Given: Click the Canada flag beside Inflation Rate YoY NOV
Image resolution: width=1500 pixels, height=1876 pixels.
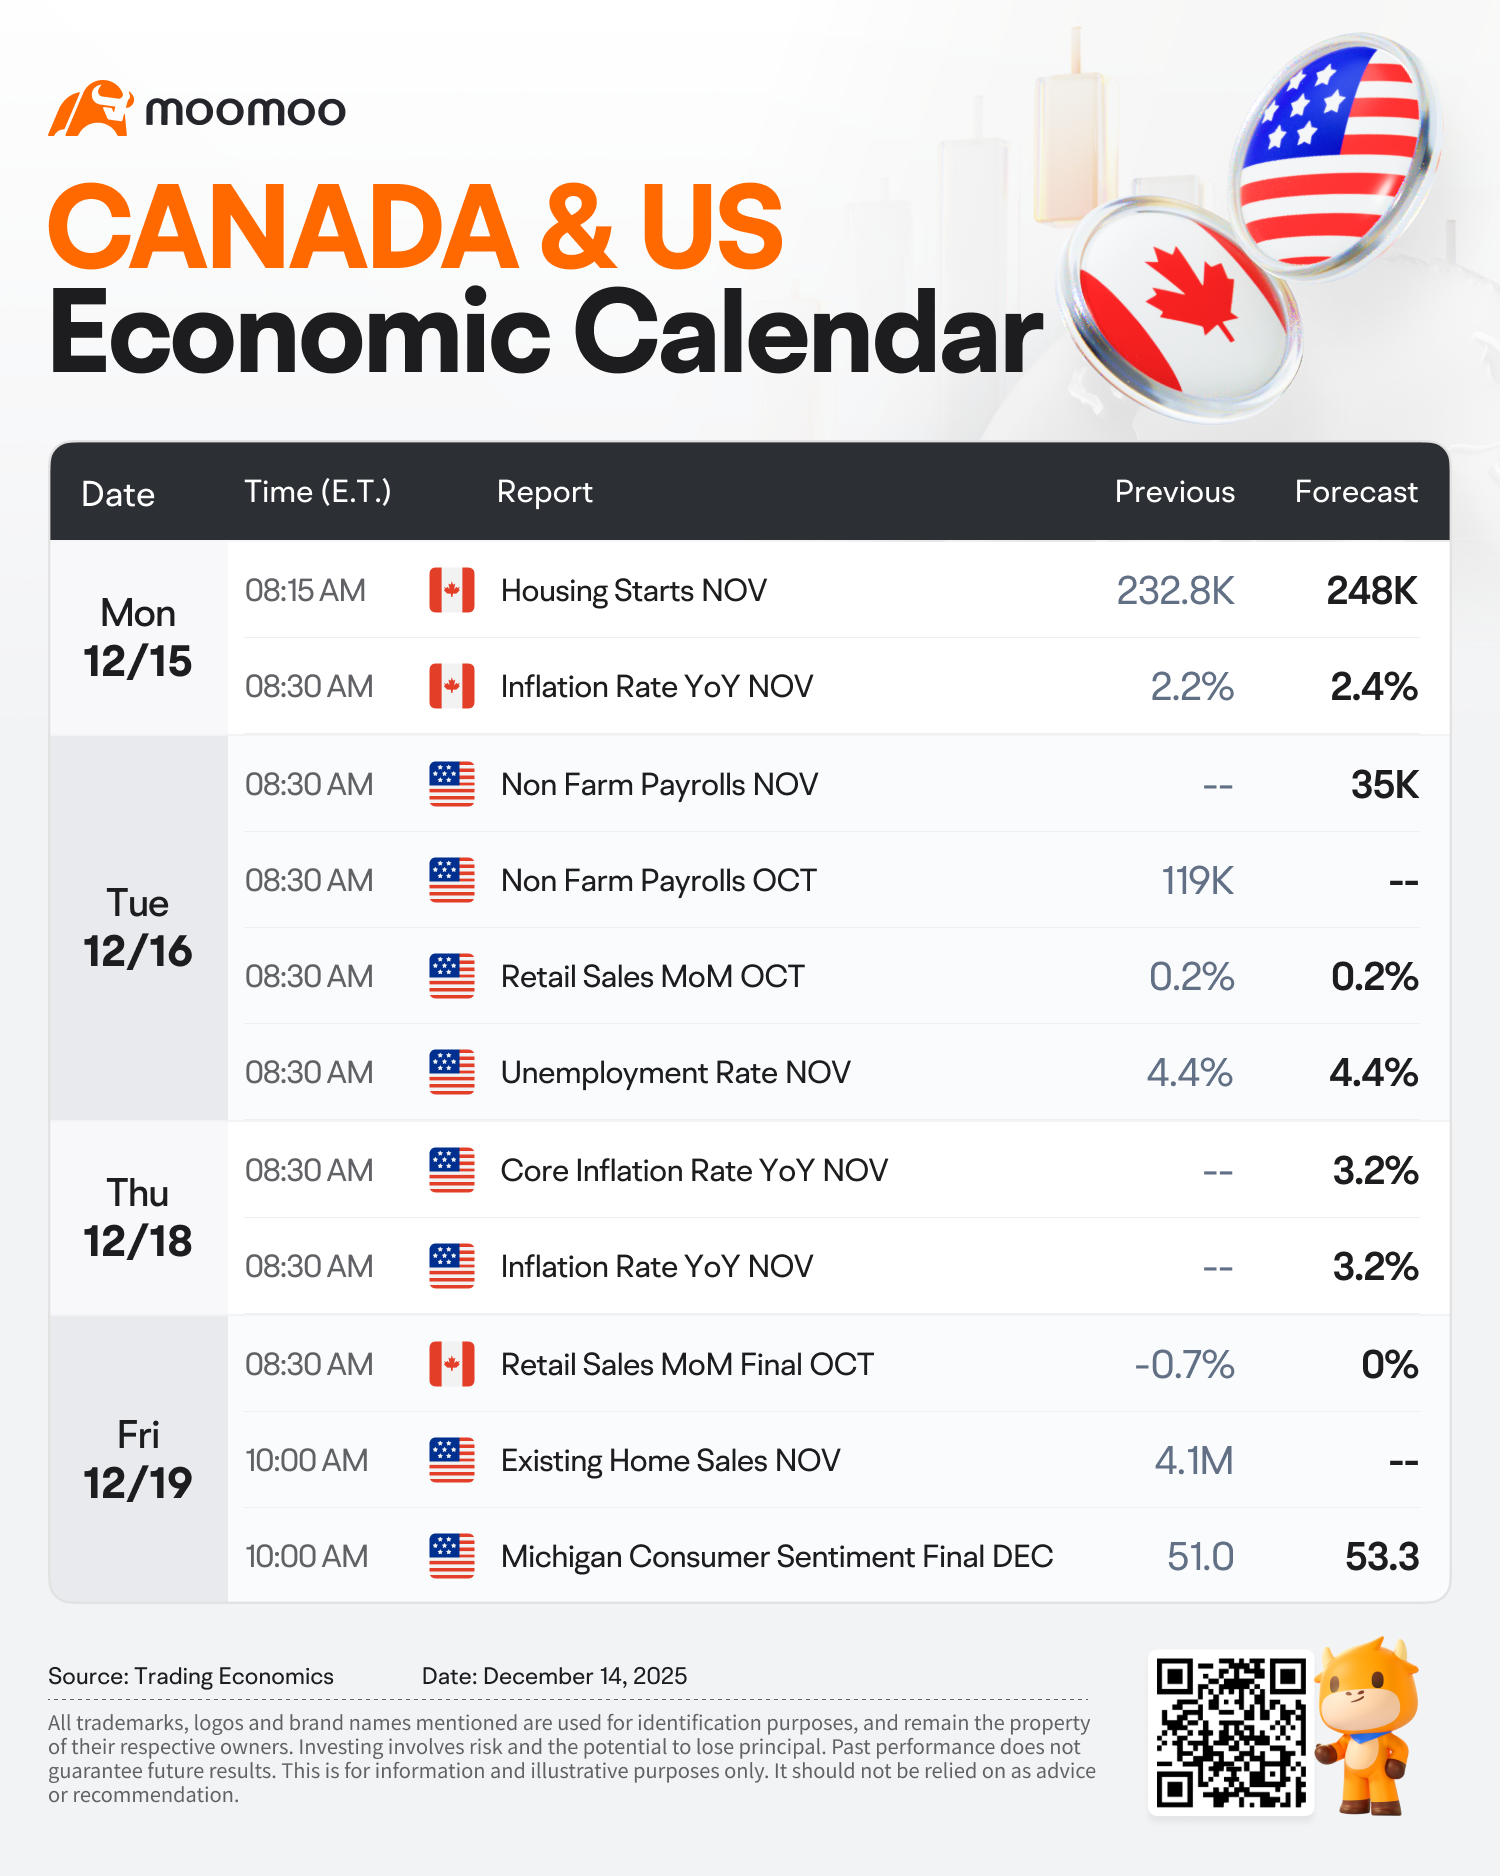Looking at the screenshot, I should click(x=452, y=686).
